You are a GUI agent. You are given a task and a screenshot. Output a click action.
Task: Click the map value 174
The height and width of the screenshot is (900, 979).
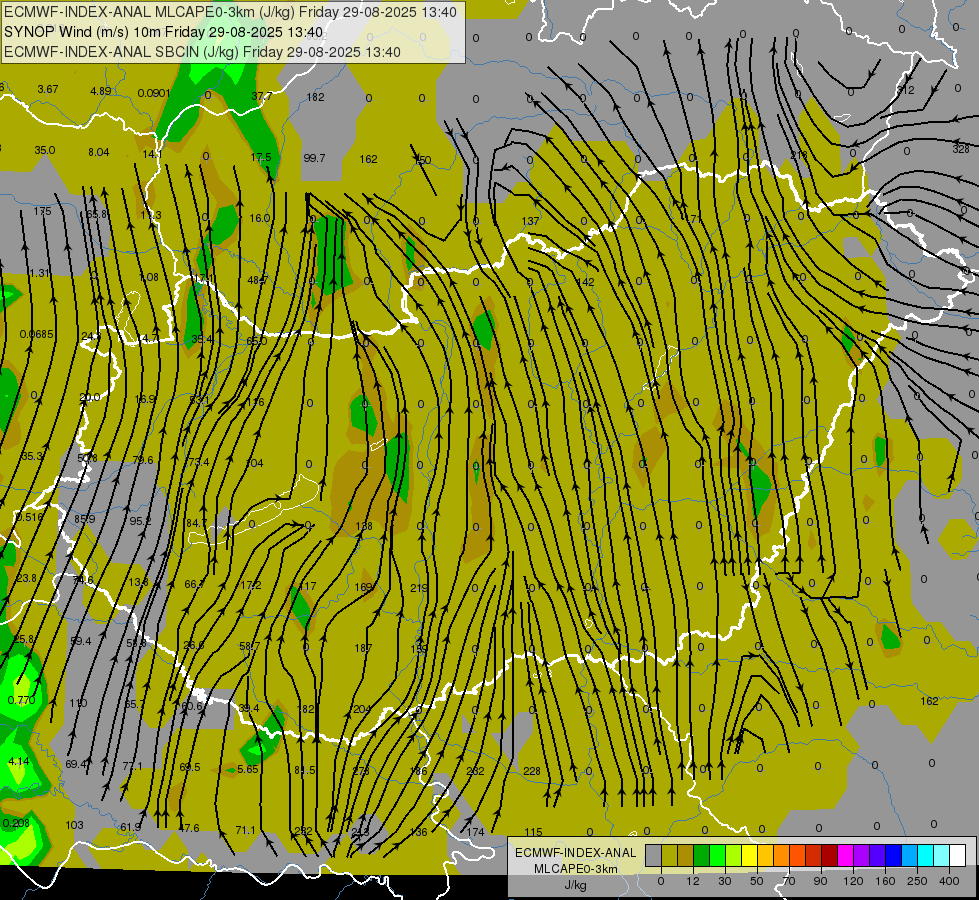pos(475,832)
